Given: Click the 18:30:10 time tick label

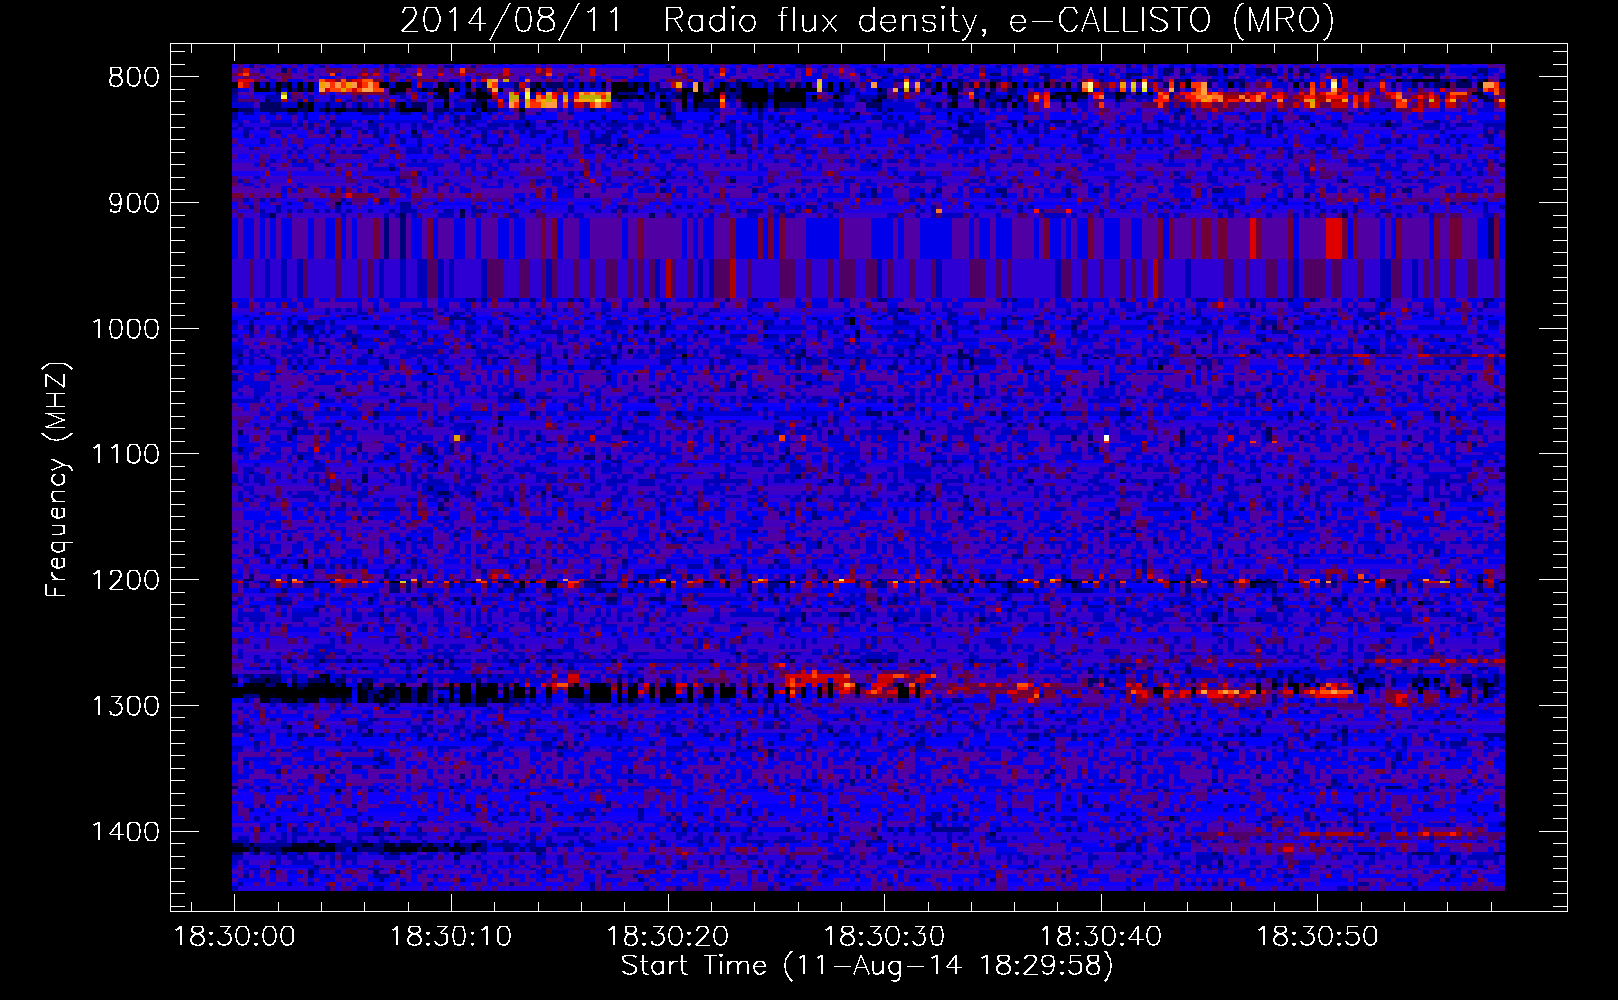Looking at the screenshot, I should click(451, 937).
